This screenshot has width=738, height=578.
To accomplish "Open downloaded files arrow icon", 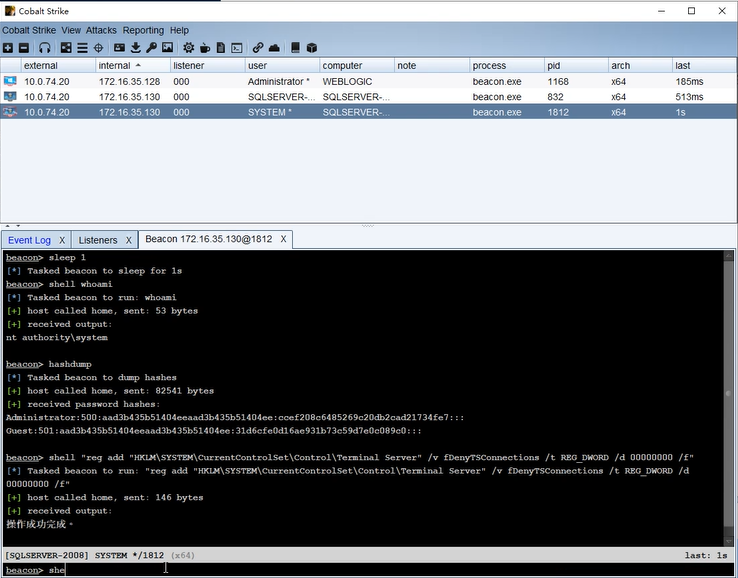I will coord(136,48).
